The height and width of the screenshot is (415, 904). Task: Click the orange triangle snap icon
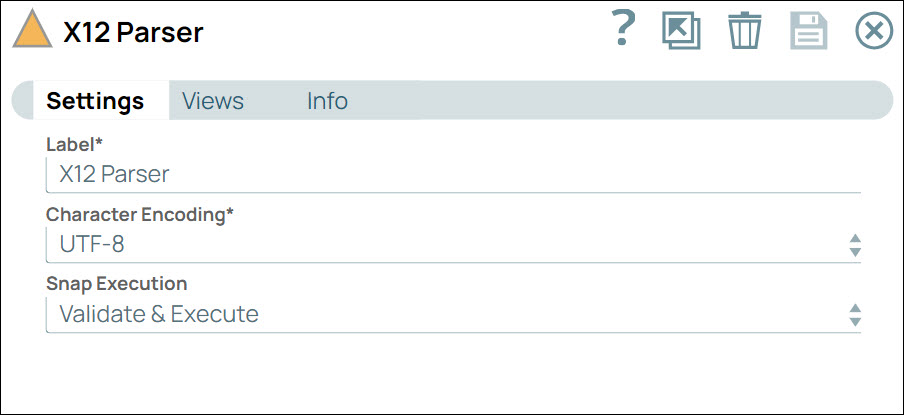click(32, 31)
